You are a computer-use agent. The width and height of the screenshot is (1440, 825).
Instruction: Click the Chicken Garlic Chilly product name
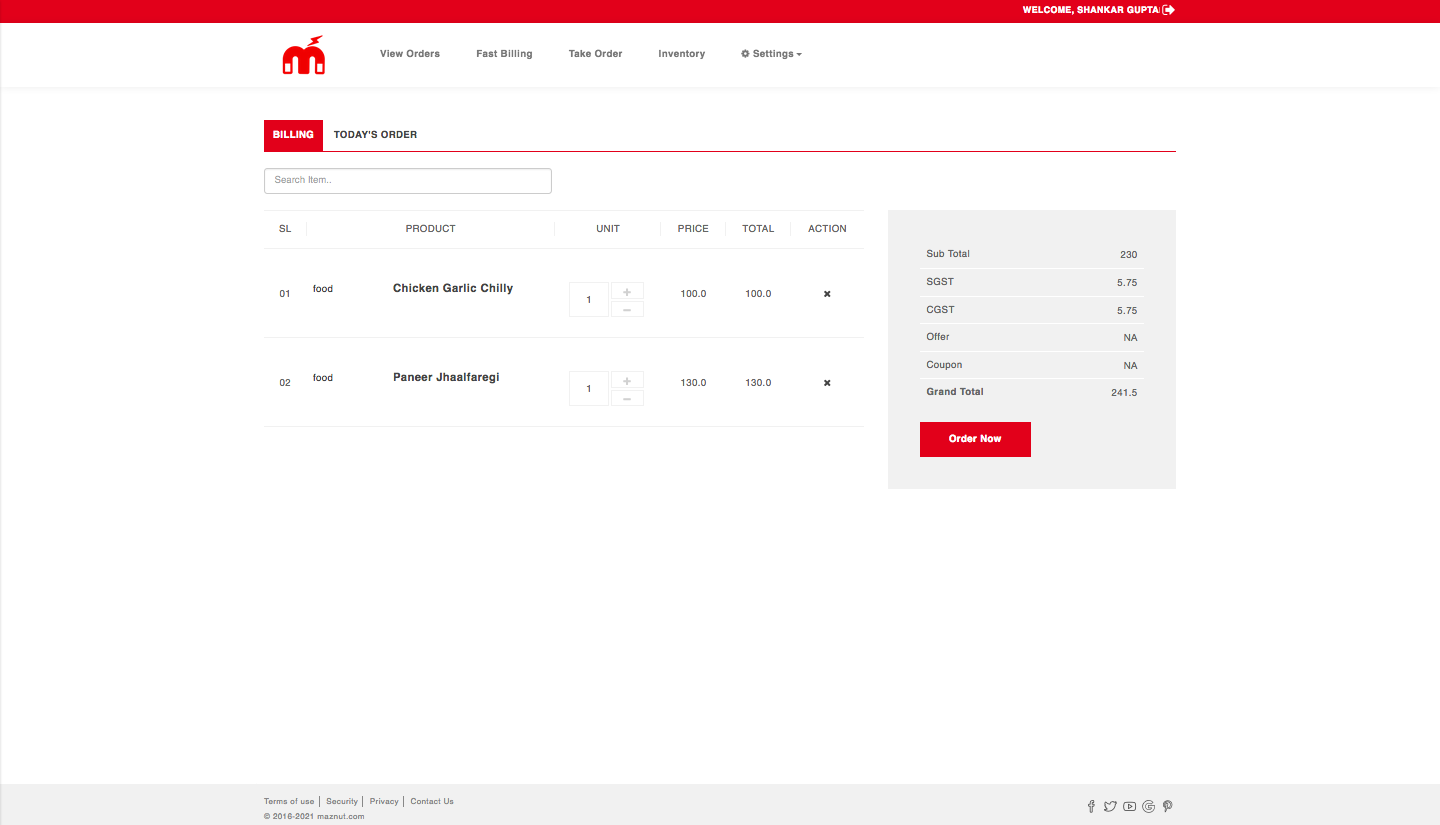coord(453,288)
